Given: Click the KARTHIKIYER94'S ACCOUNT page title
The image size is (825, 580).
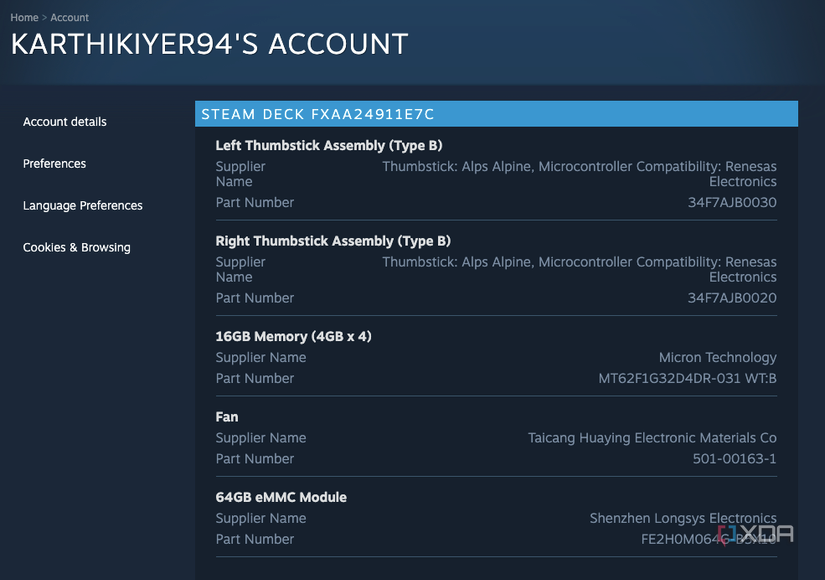Looking at the screenshot, I should [x=210, y=45].
